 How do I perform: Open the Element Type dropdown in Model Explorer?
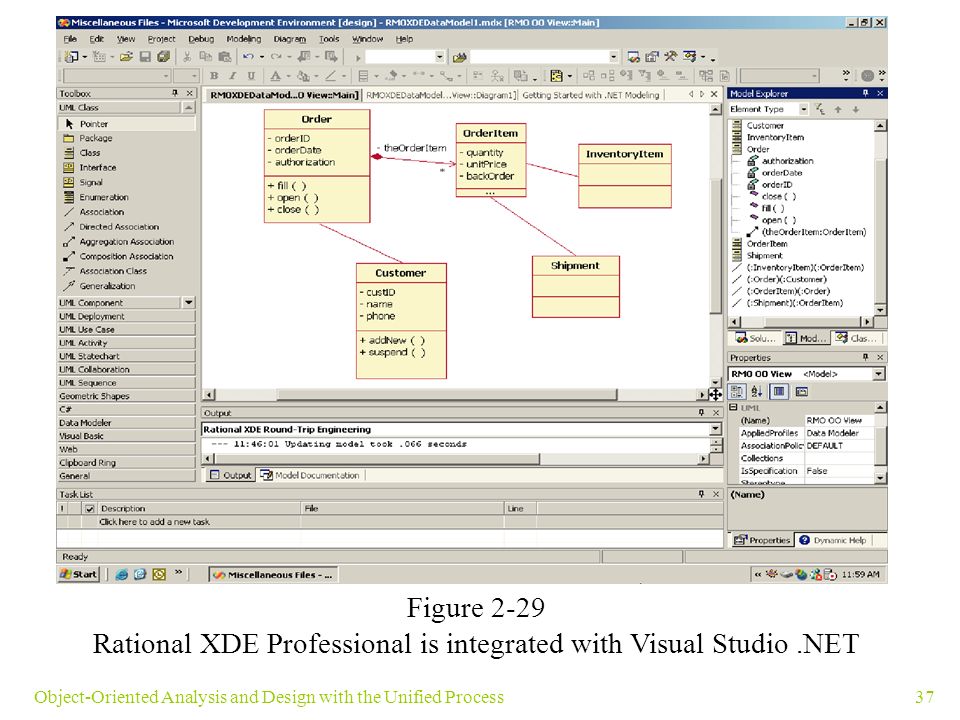coord(803,109)
